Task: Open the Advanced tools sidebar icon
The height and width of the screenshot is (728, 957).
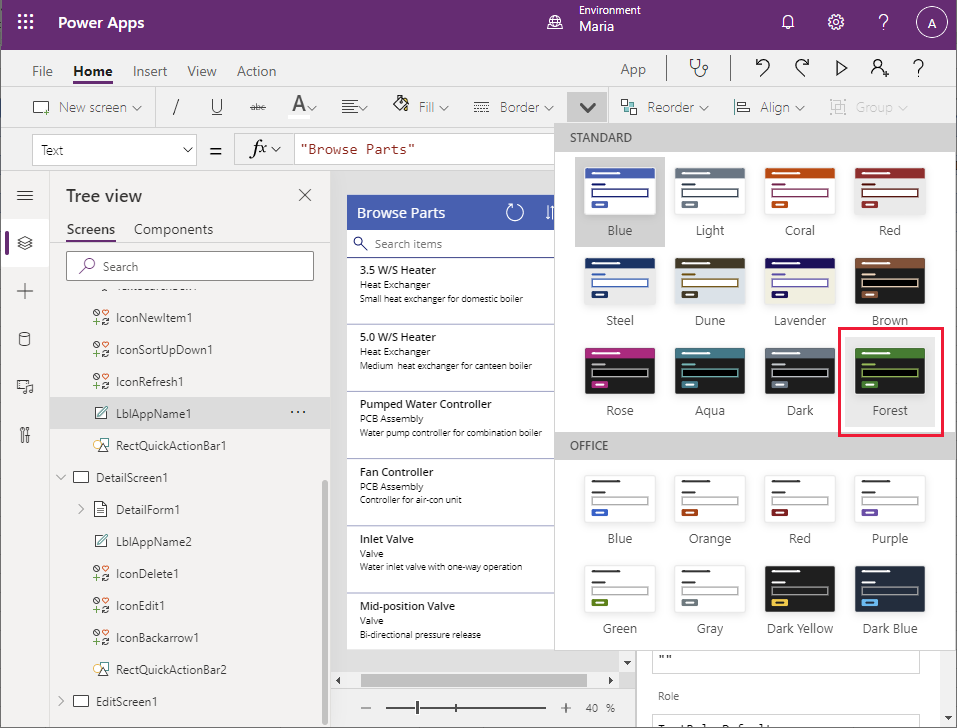Action: tap(25, 435)
